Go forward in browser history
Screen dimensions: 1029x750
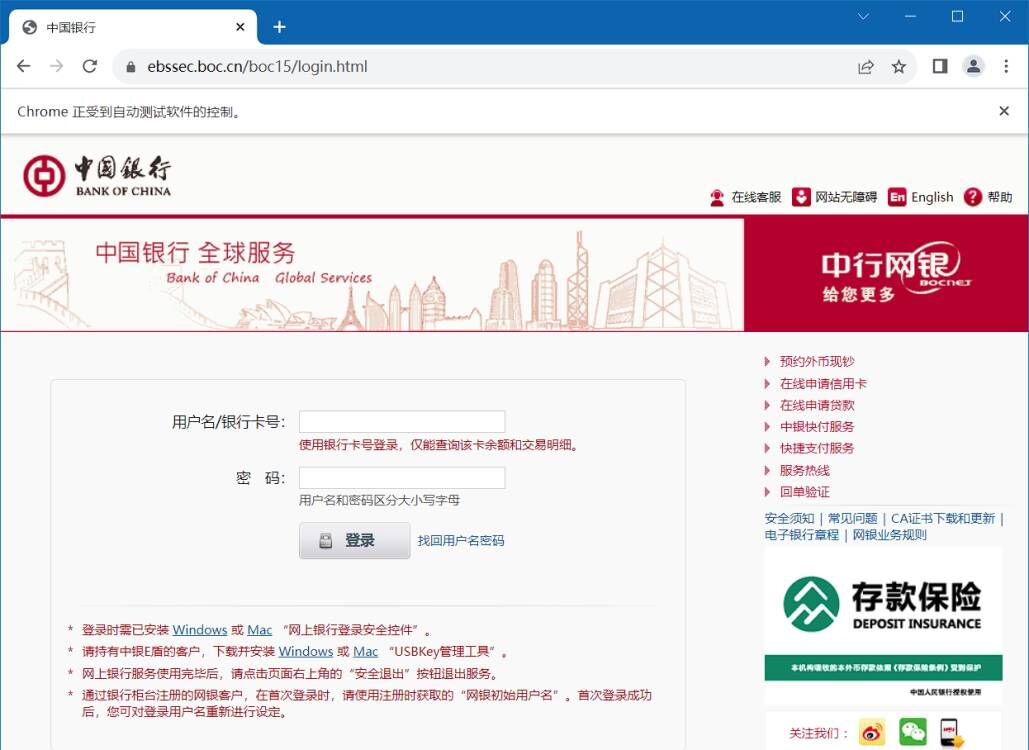(56, 66)
